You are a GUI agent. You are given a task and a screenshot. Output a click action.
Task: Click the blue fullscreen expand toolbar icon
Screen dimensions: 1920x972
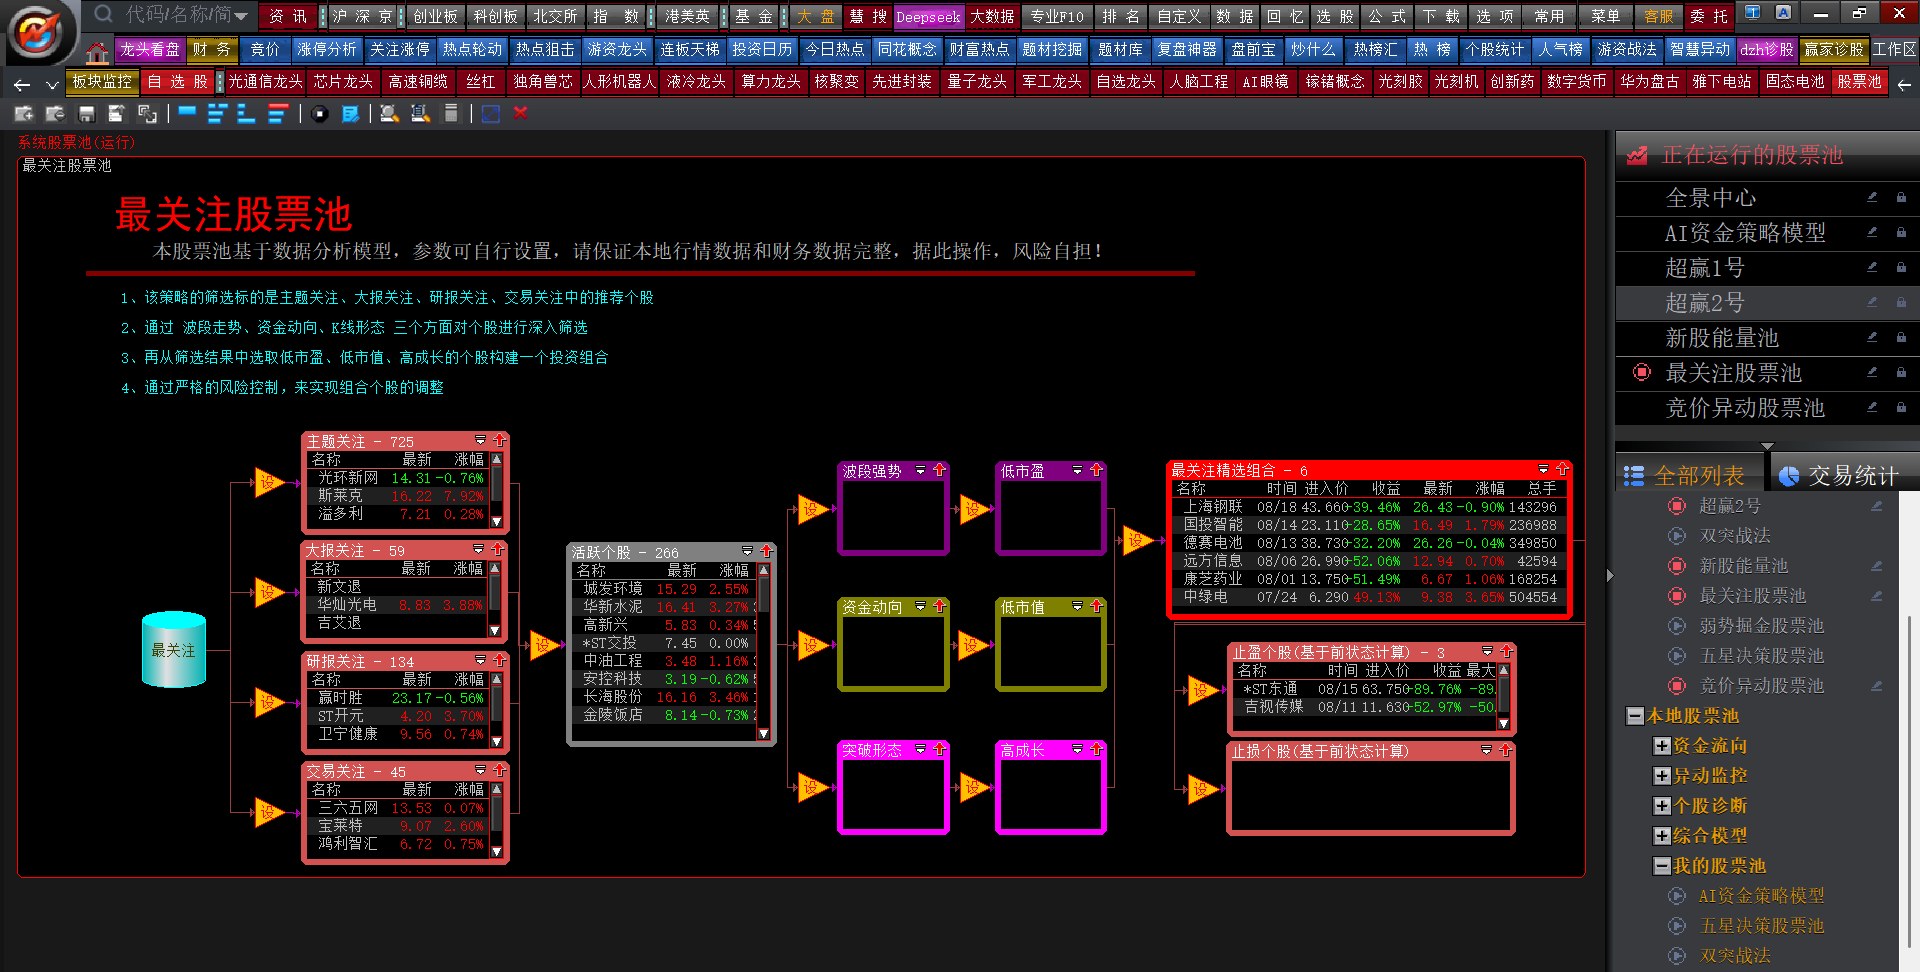(490, 114)
